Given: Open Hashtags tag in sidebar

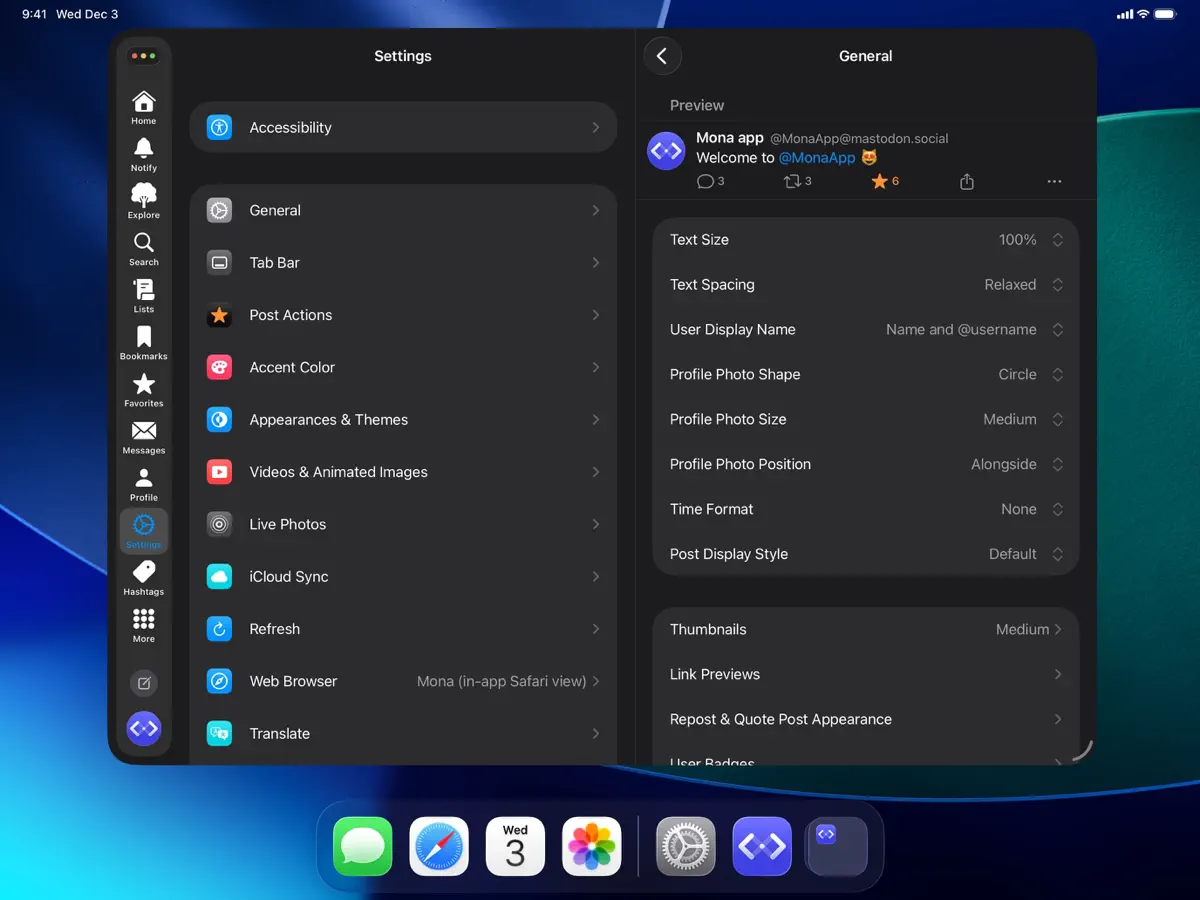Looking at the screenshot, I should click(144, 578).
